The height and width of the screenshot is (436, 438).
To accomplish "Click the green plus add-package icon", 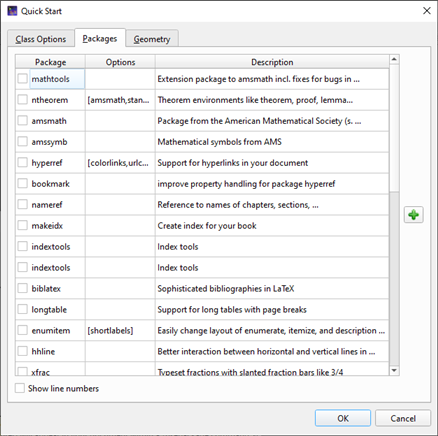I will pyautogui.click(x=414, y=215).
